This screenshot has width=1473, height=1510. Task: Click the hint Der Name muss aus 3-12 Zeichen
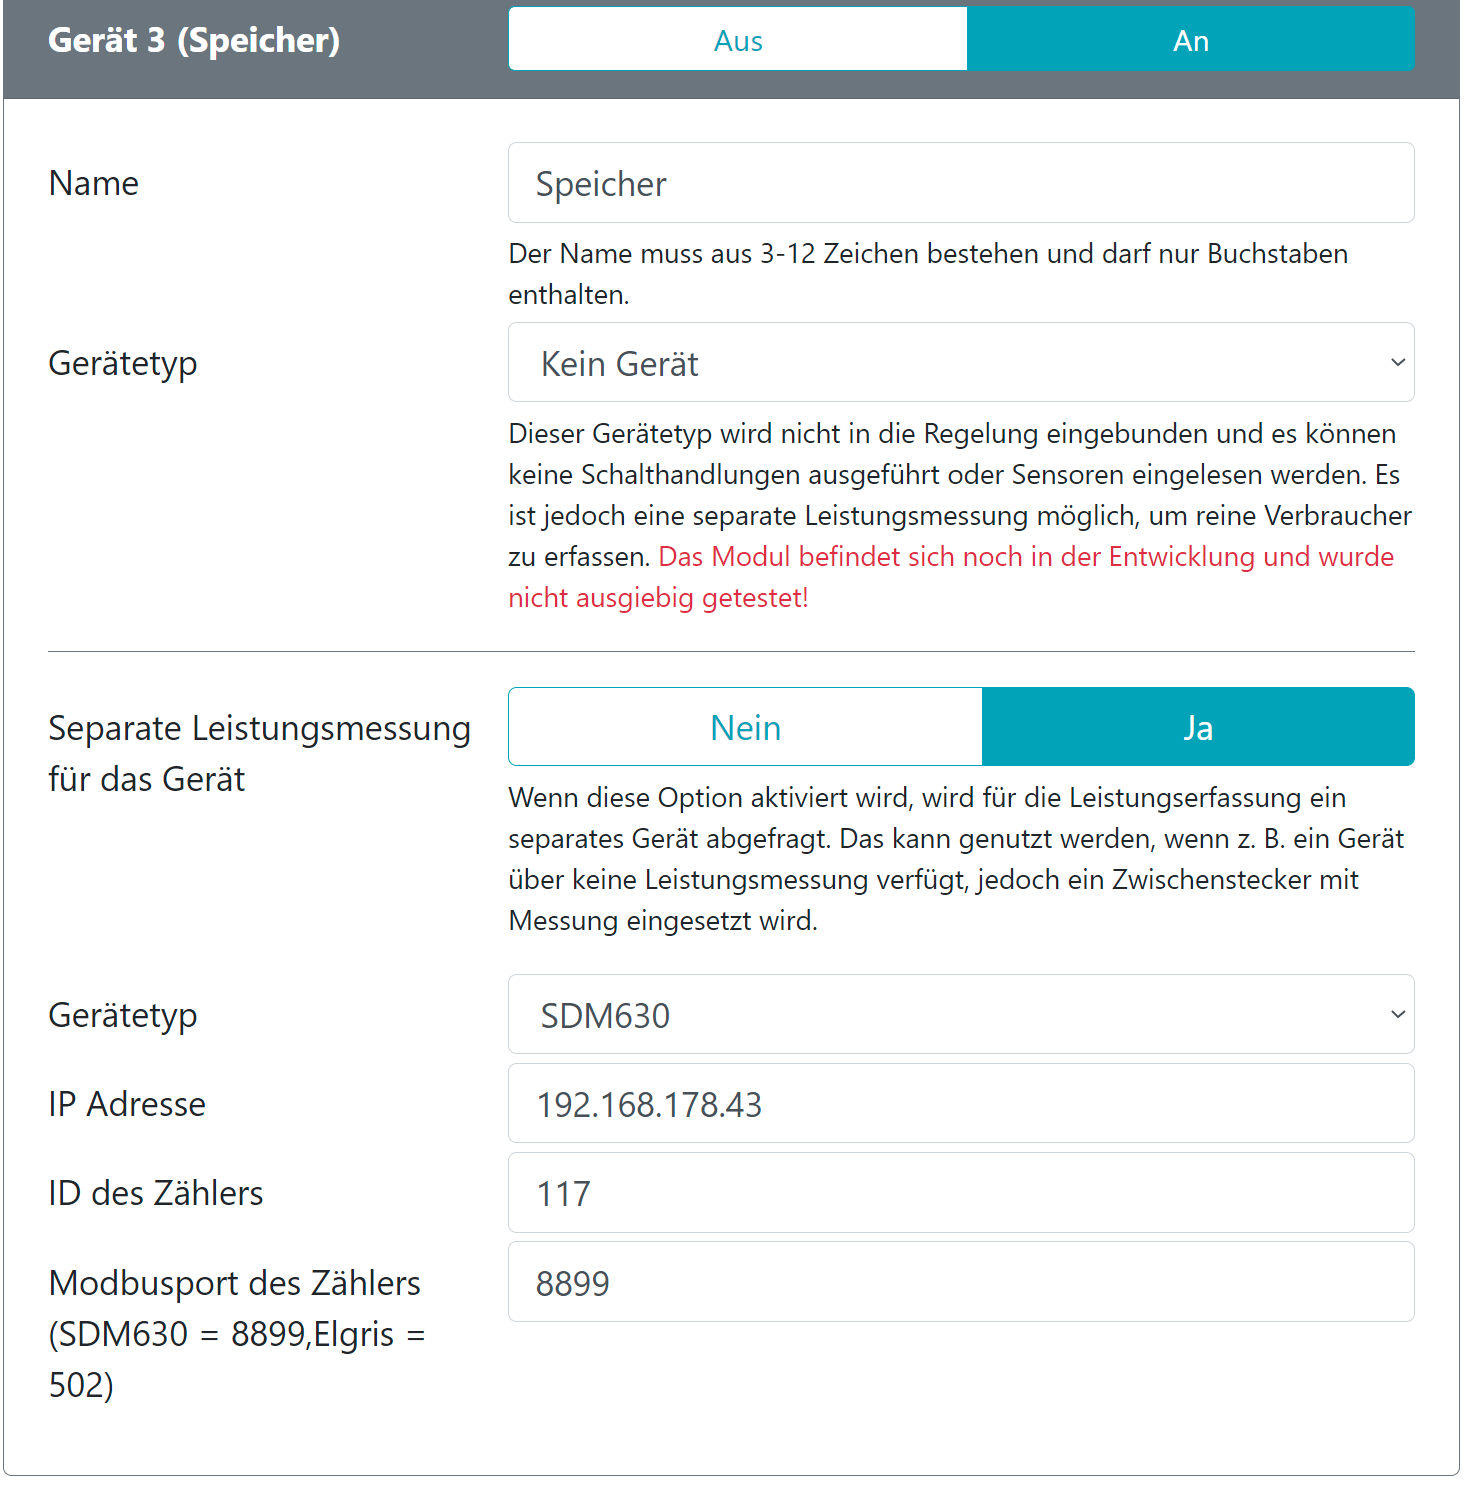point(928,274)
